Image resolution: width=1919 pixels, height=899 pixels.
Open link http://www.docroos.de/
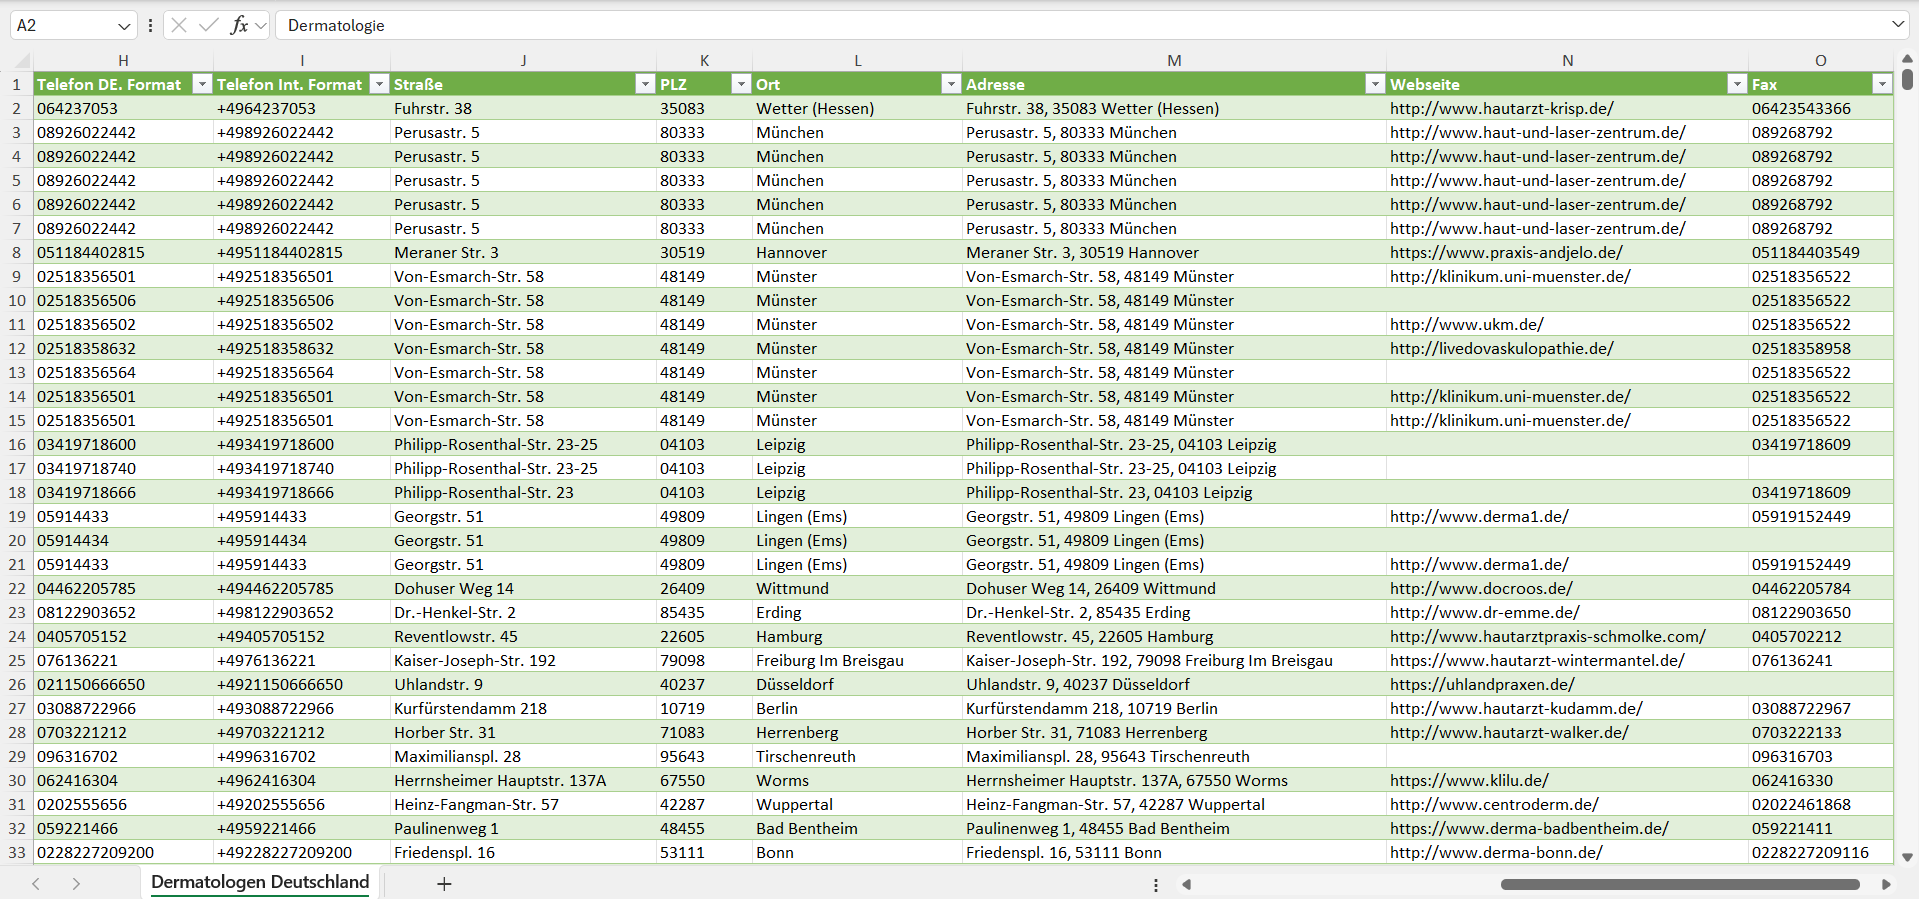coord(1481,588)
